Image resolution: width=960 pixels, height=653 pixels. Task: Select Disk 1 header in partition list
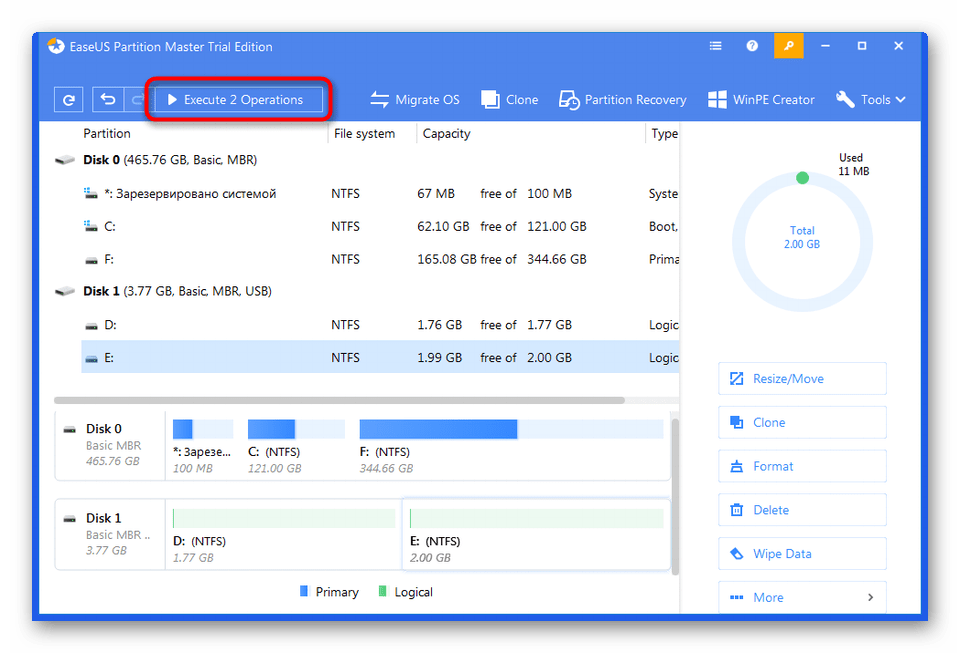177,291
